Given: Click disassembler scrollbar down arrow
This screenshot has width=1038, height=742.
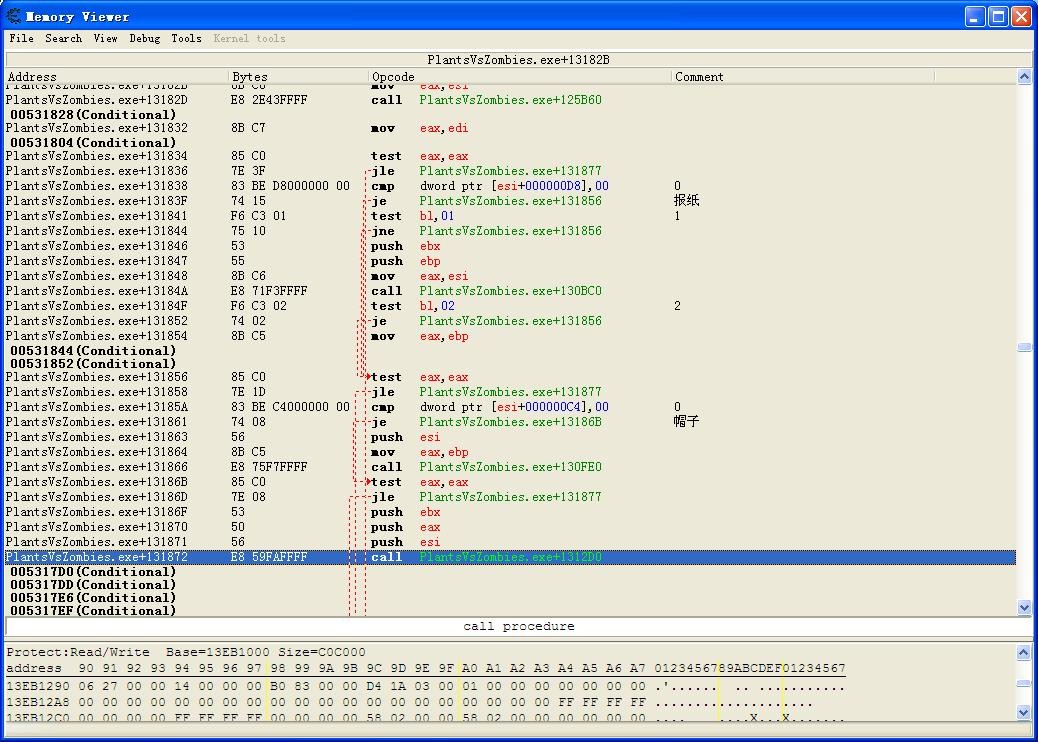Looking at the screenshot, I should point(1024,608).
